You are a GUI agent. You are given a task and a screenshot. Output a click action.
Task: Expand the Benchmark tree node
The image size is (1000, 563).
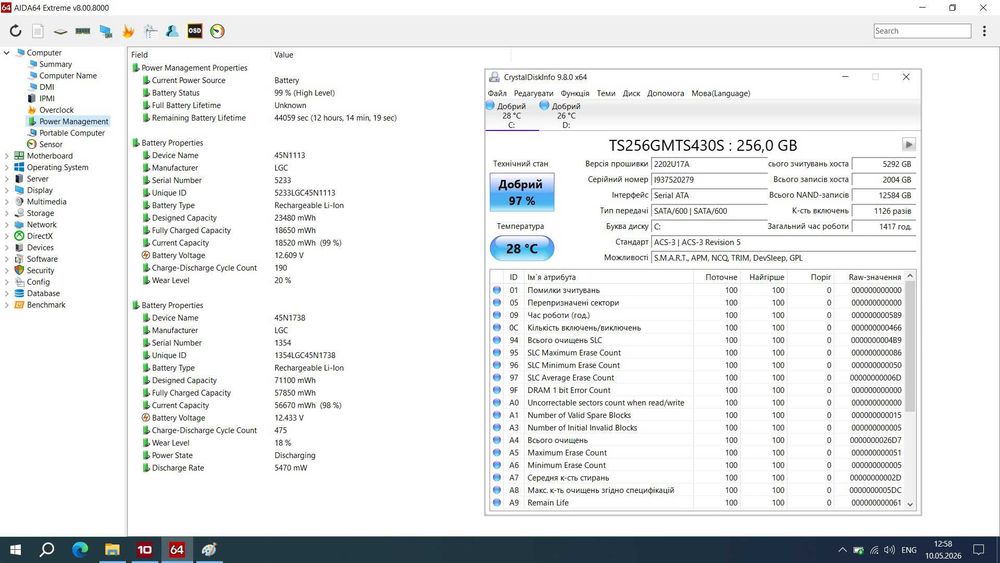[x=6, y=305]
